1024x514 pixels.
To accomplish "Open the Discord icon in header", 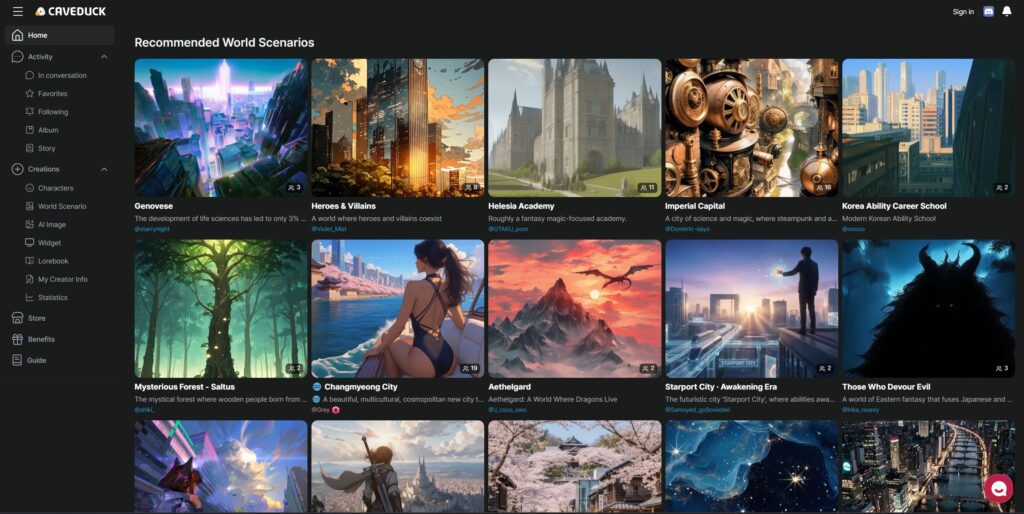I will 988,11.
